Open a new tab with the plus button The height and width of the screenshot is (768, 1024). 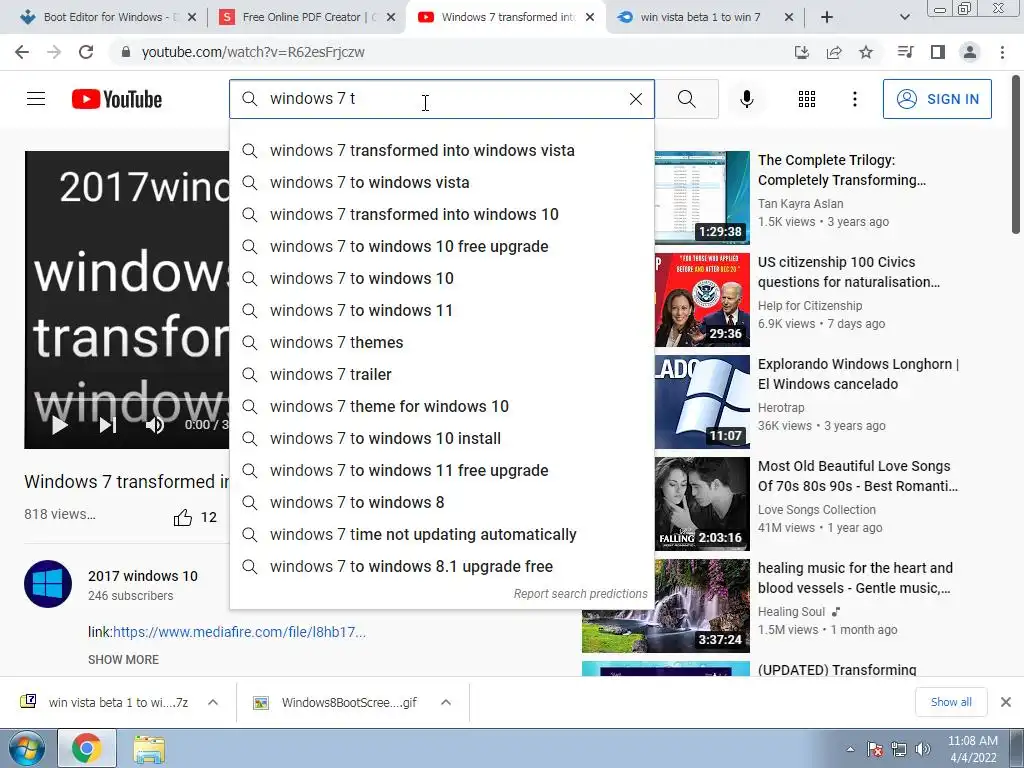(x=827, y=18)
